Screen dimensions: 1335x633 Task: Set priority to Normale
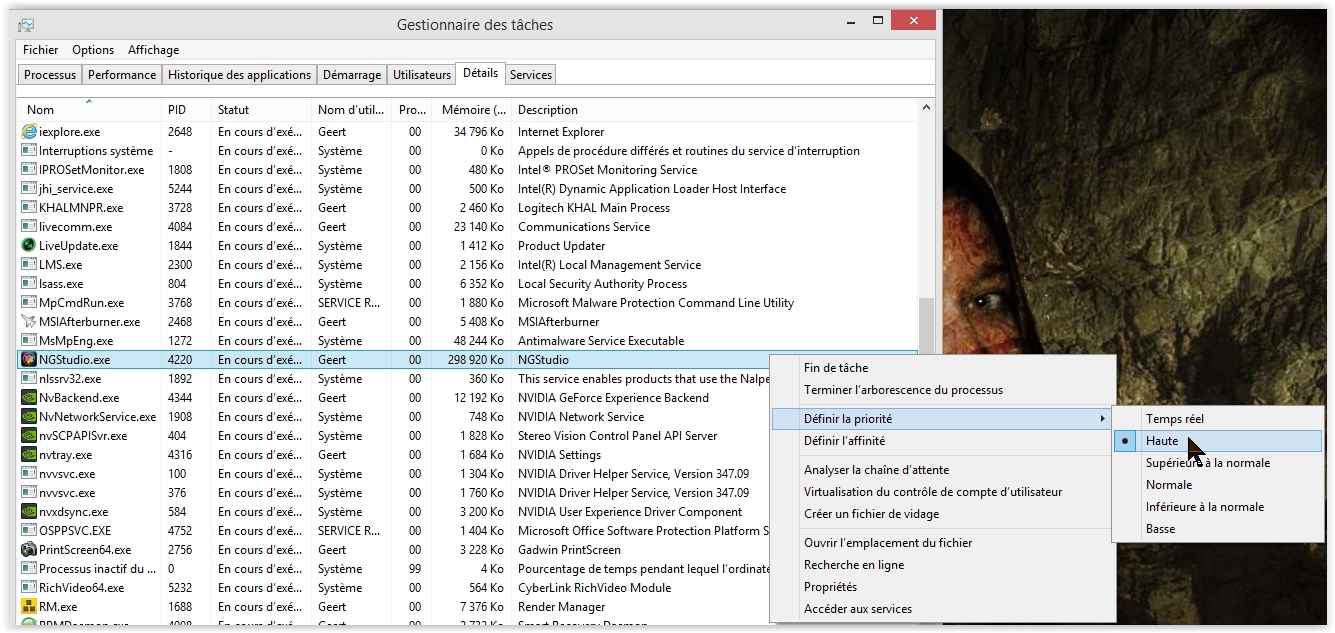(x=1218, y=485)
